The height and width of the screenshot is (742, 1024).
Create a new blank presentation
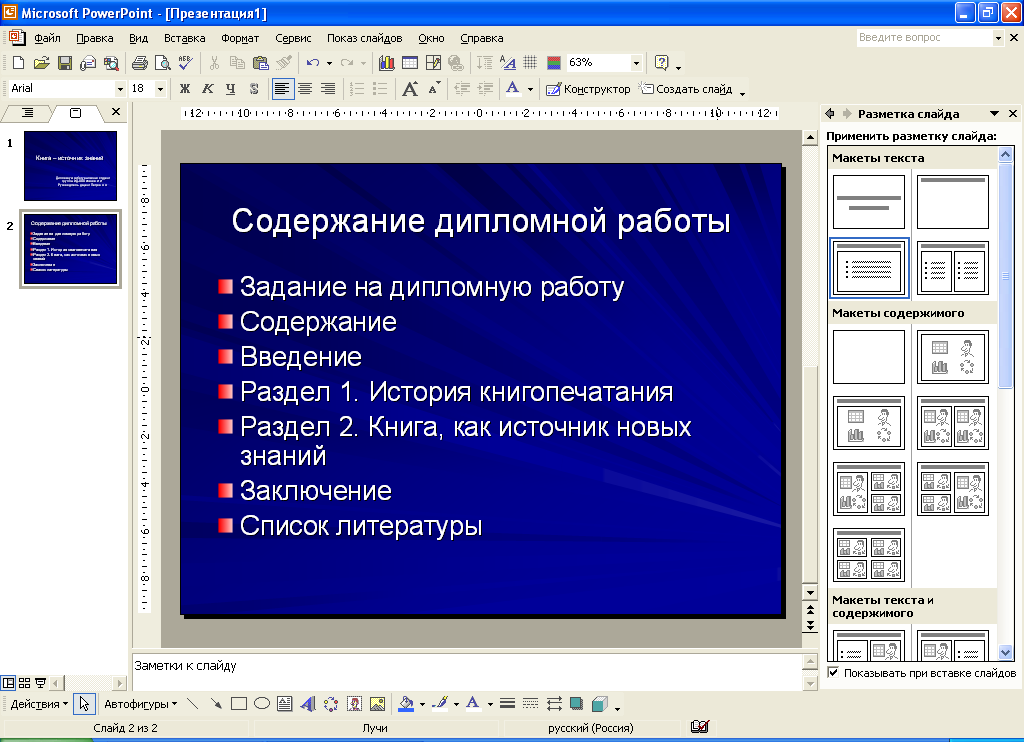[x=18, y=63]
